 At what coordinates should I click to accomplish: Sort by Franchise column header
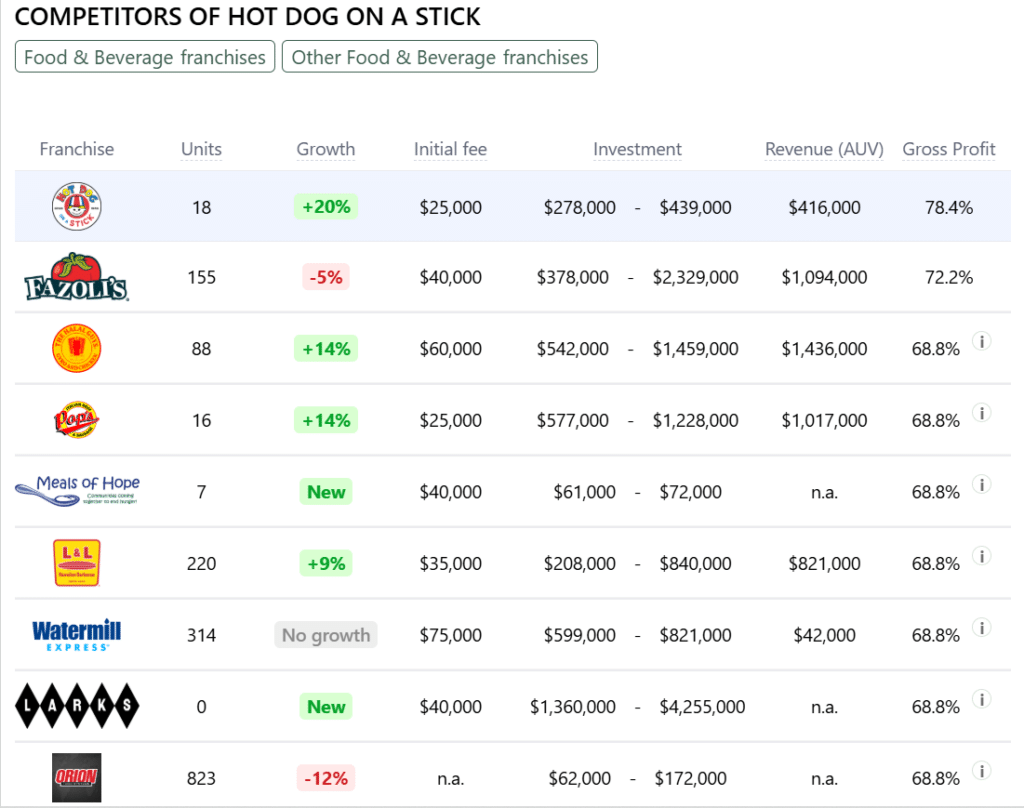(76, 149)
